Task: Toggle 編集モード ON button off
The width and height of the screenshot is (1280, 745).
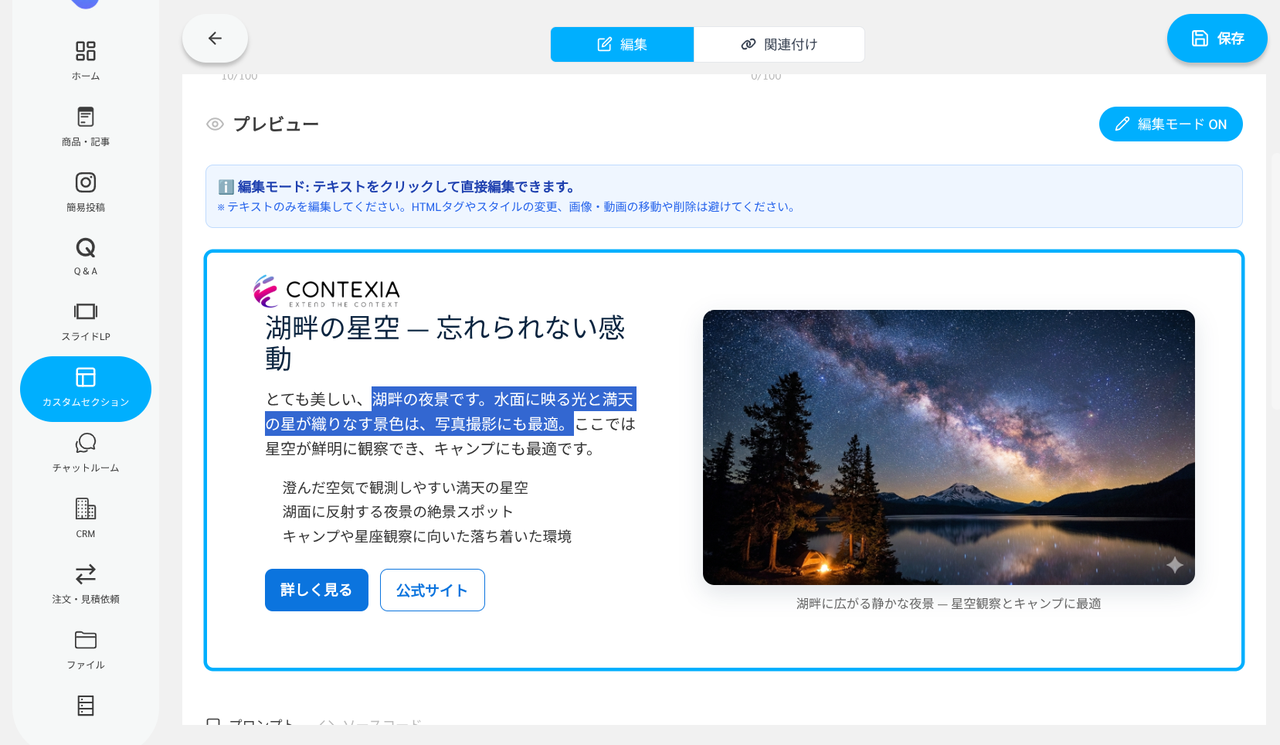Action: click(1170, 124)
